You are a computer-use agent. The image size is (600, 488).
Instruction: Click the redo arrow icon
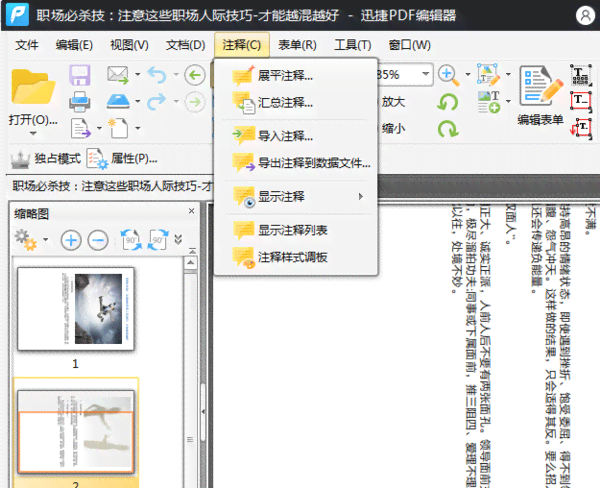[157, 101]
